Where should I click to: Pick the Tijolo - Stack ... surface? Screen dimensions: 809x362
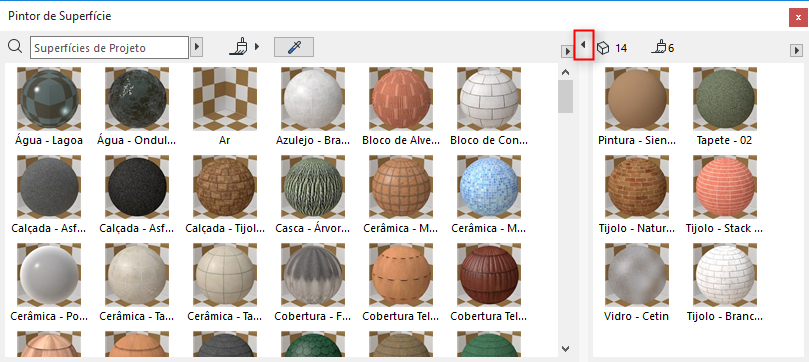click(725, 195)
